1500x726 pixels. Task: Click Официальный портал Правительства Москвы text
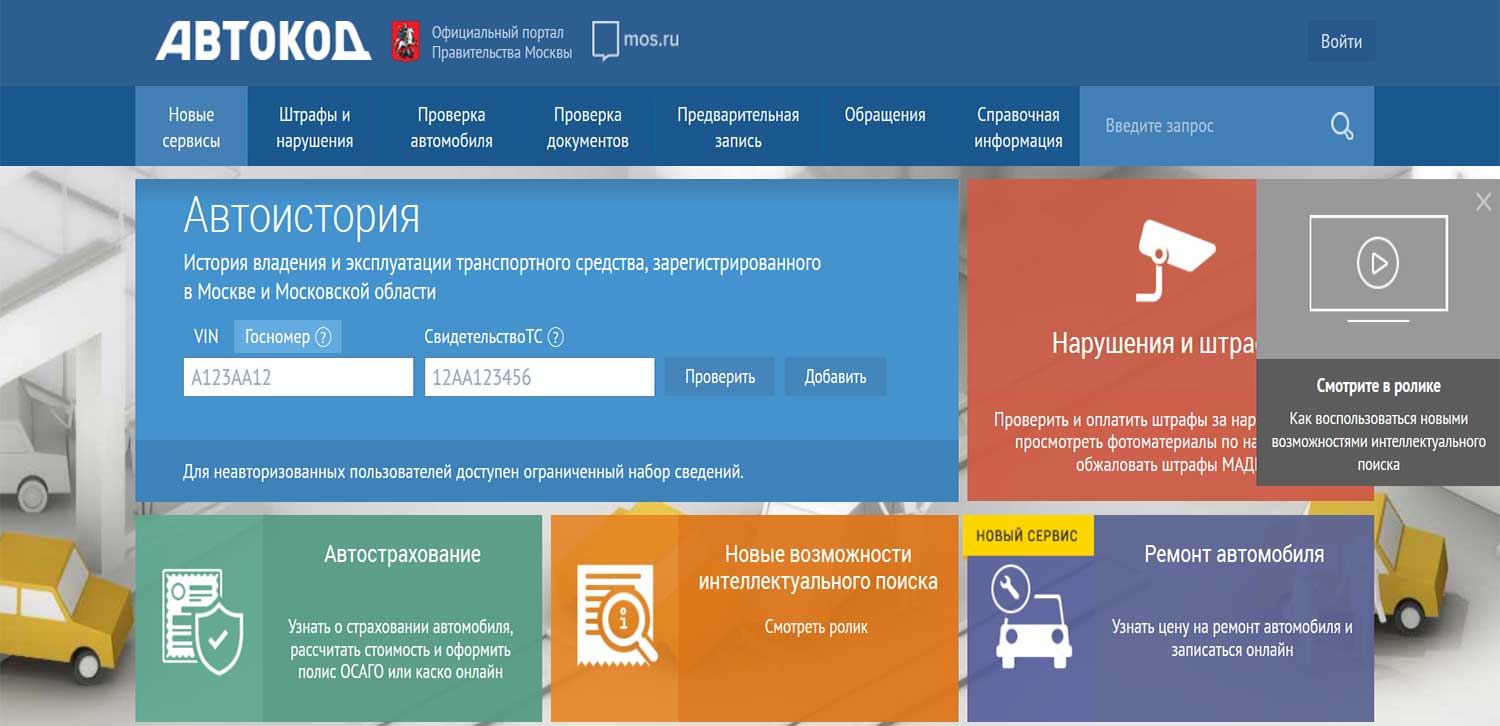[x=502, y=42]
